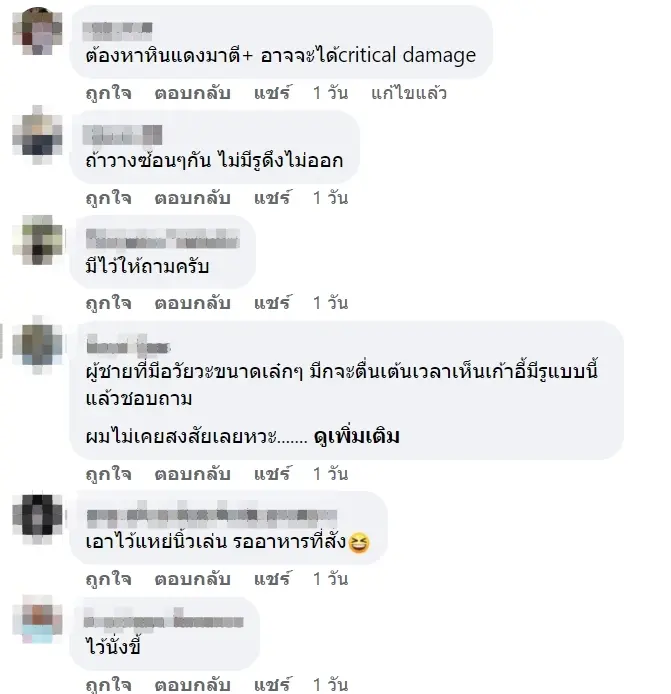Reply to the 'ไว้นั่งขี้' comment
Viewport: 671px width, 694px height.
pos(193,685)
